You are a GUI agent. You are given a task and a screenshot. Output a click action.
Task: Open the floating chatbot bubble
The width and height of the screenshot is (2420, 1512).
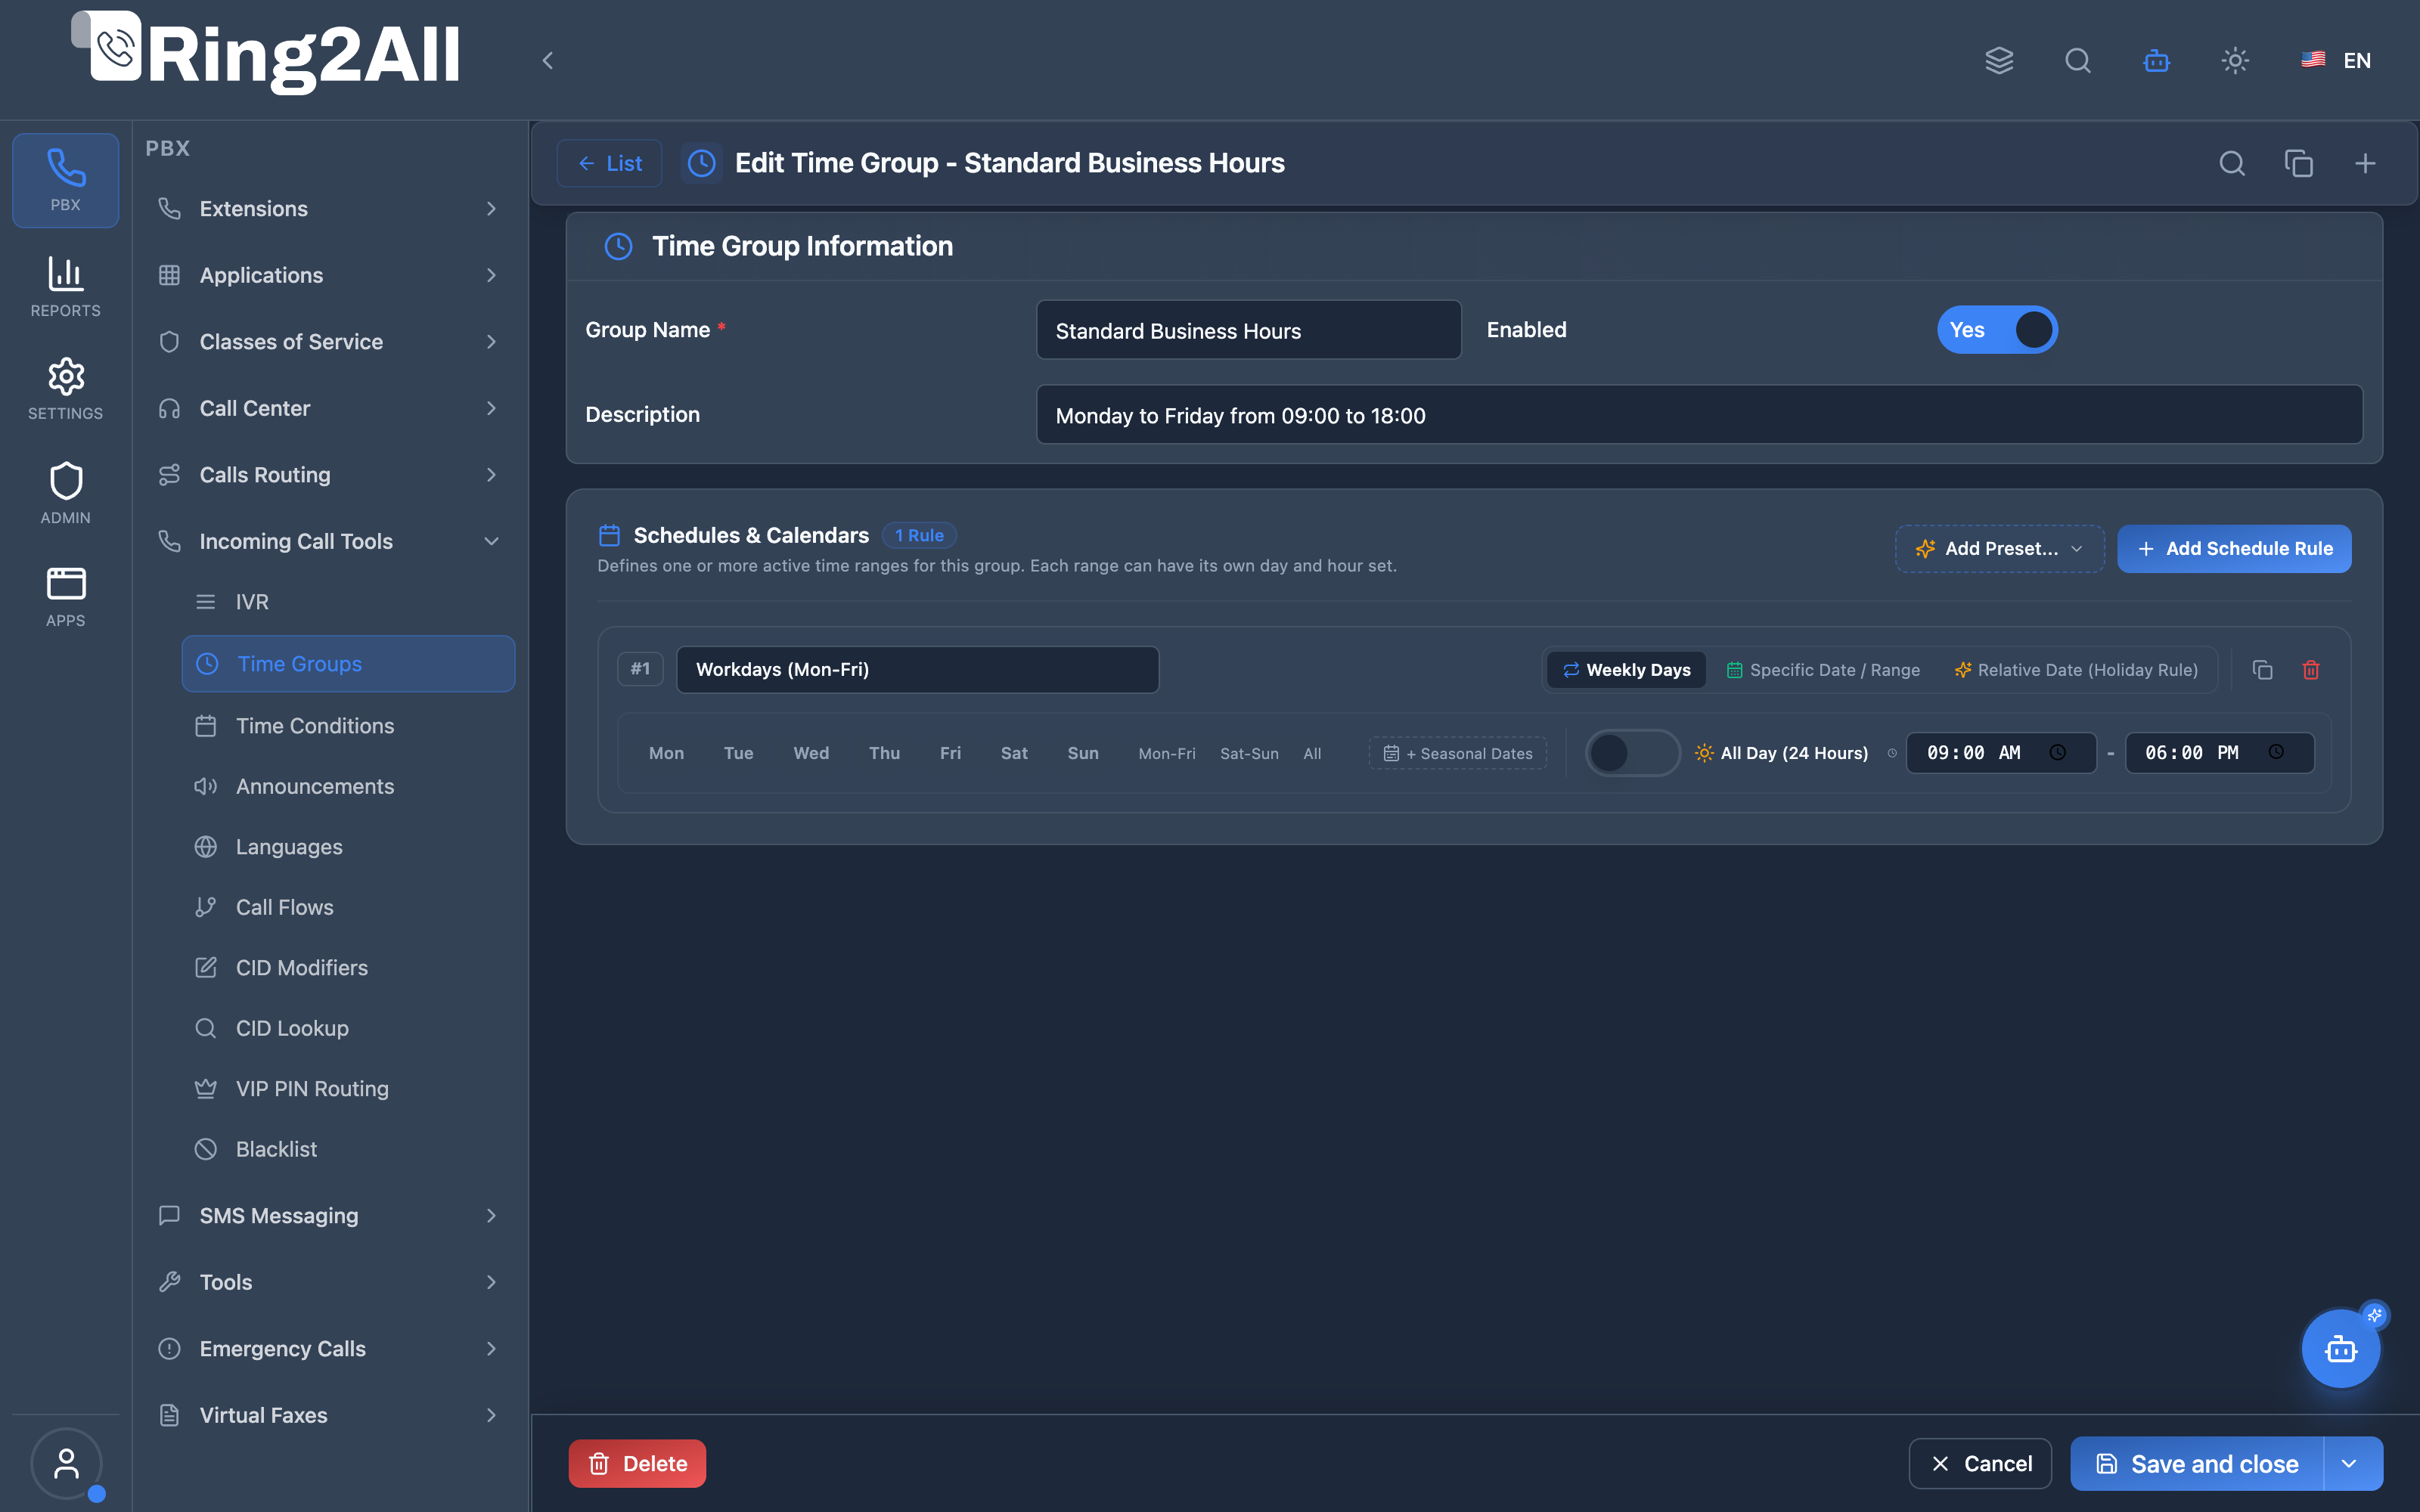coord(2341,1349)
